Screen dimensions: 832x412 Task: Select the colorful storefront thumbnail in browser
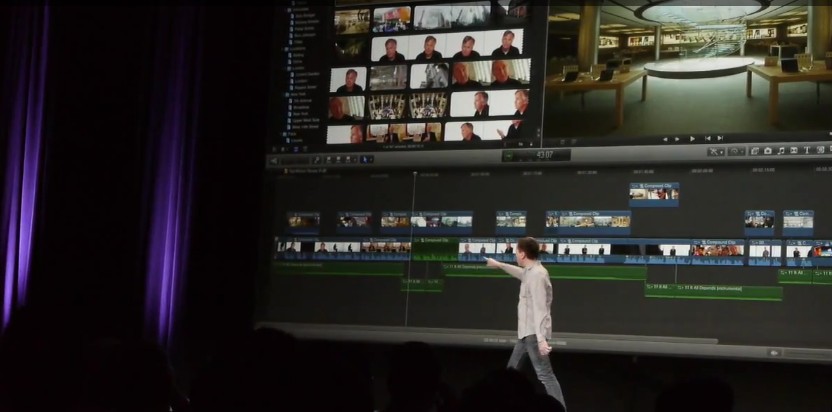point(392,20)
